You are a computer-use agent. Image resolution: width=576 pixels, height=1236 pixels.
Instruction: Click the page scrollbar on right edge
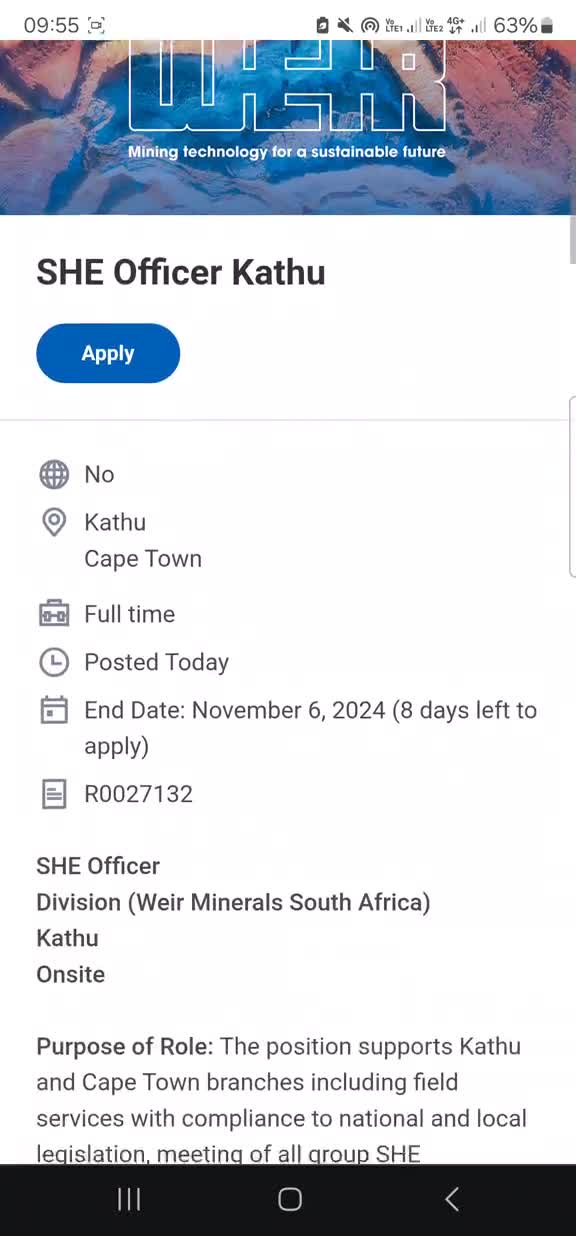coord(572,238)
